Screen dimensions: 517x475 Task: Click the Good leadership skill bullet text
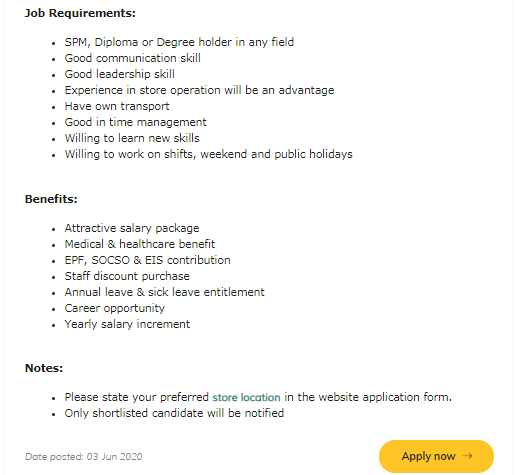tap(120, 74)
